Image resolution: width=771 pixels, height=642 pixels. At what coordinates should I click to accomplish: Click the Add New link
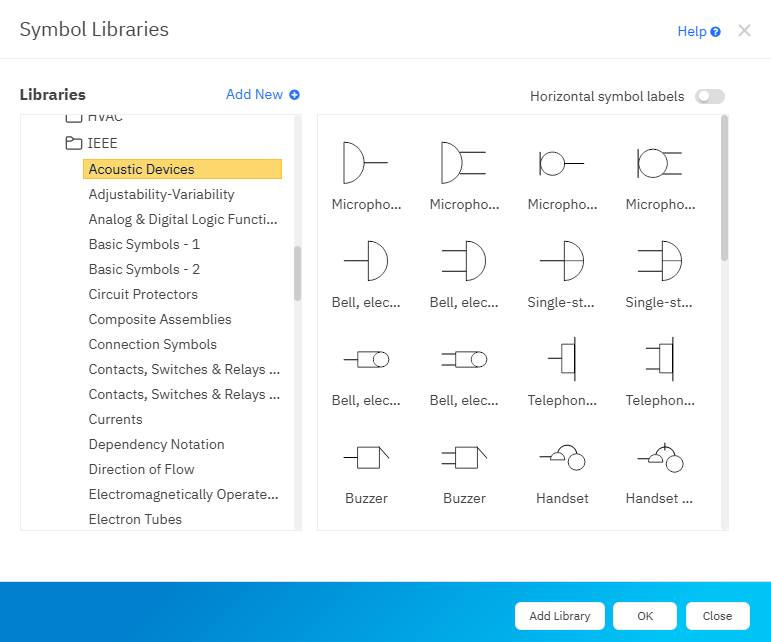(262, 95)
